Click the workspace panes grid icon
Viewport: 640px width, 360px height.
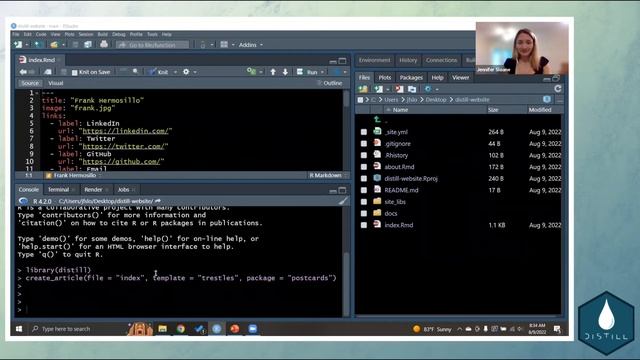[224, 44]
